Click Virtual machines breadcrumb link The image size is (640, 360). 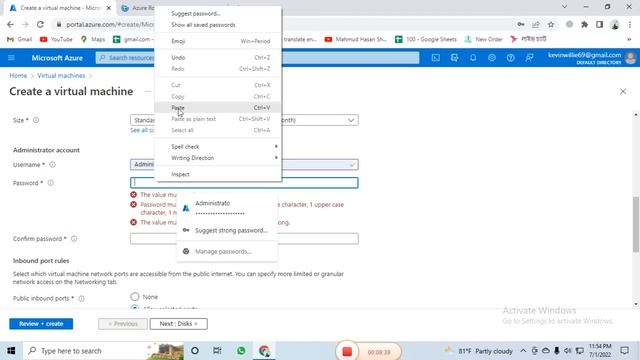(61, 76)
